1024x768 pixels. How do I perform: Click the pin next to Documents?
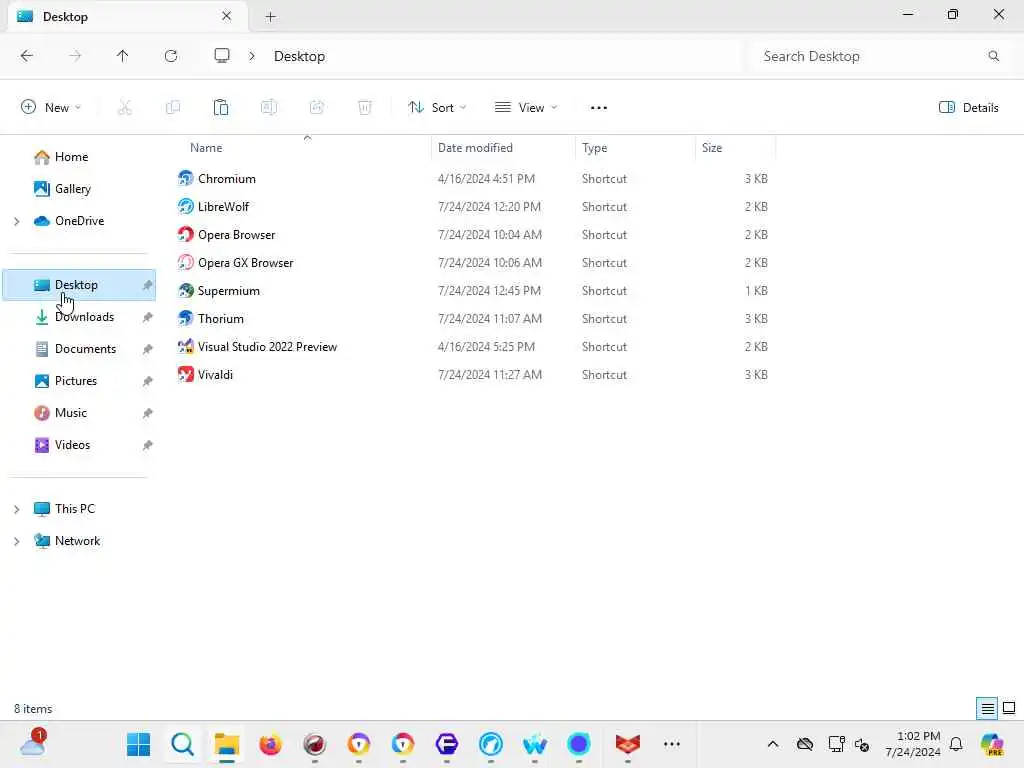pyautogui.click(x=148, y=349)
